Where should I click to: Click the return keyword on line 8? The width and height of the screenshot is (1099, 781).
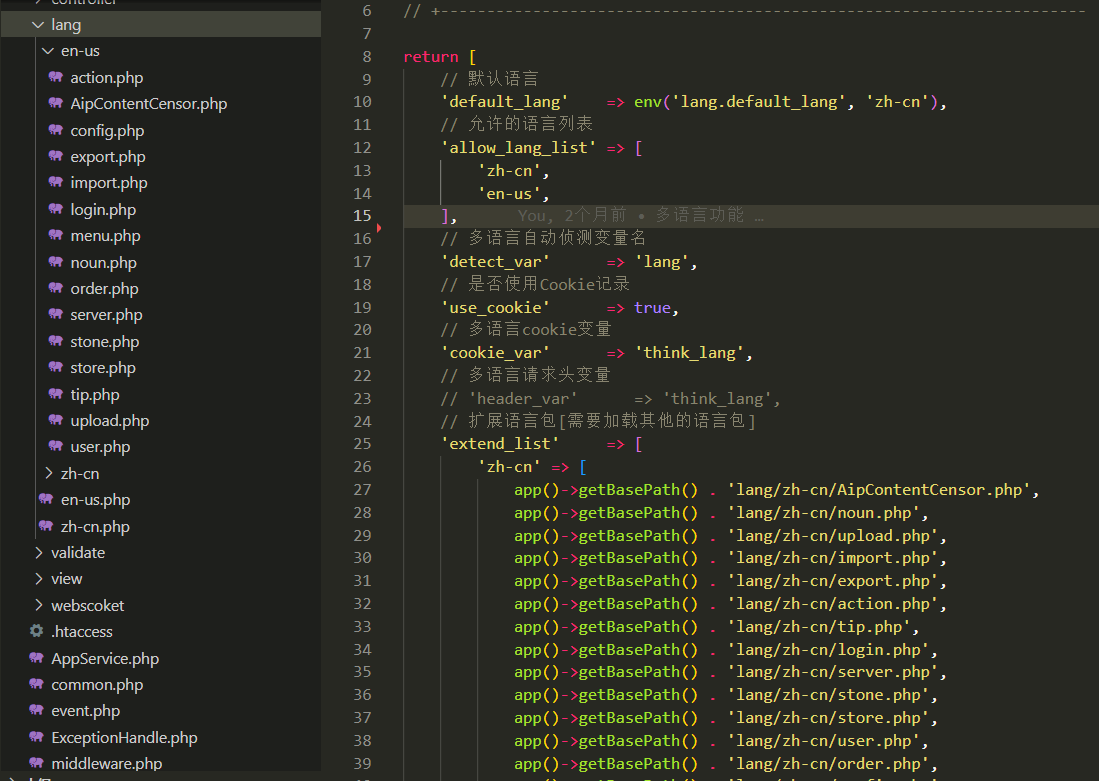[x=431, y=57]
